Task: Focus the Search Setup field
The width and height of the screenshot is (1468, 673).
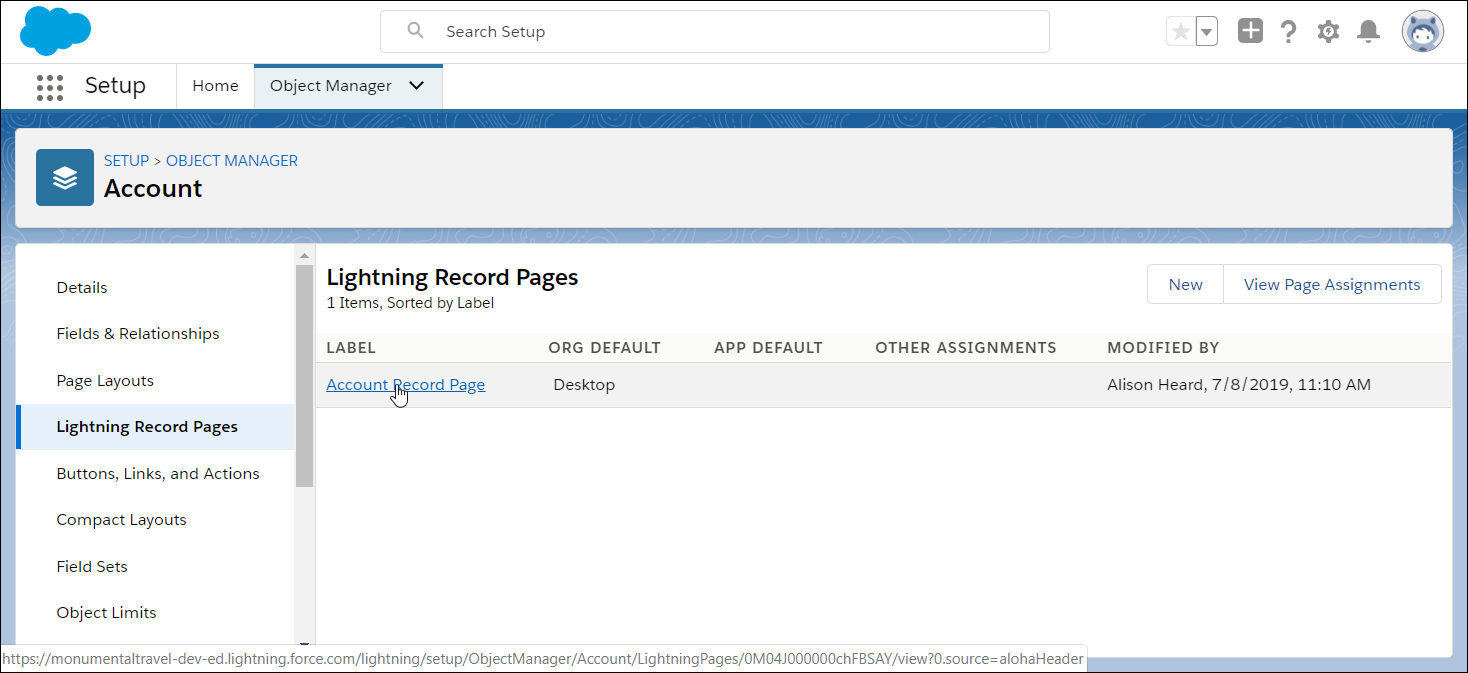Action: 715,32
